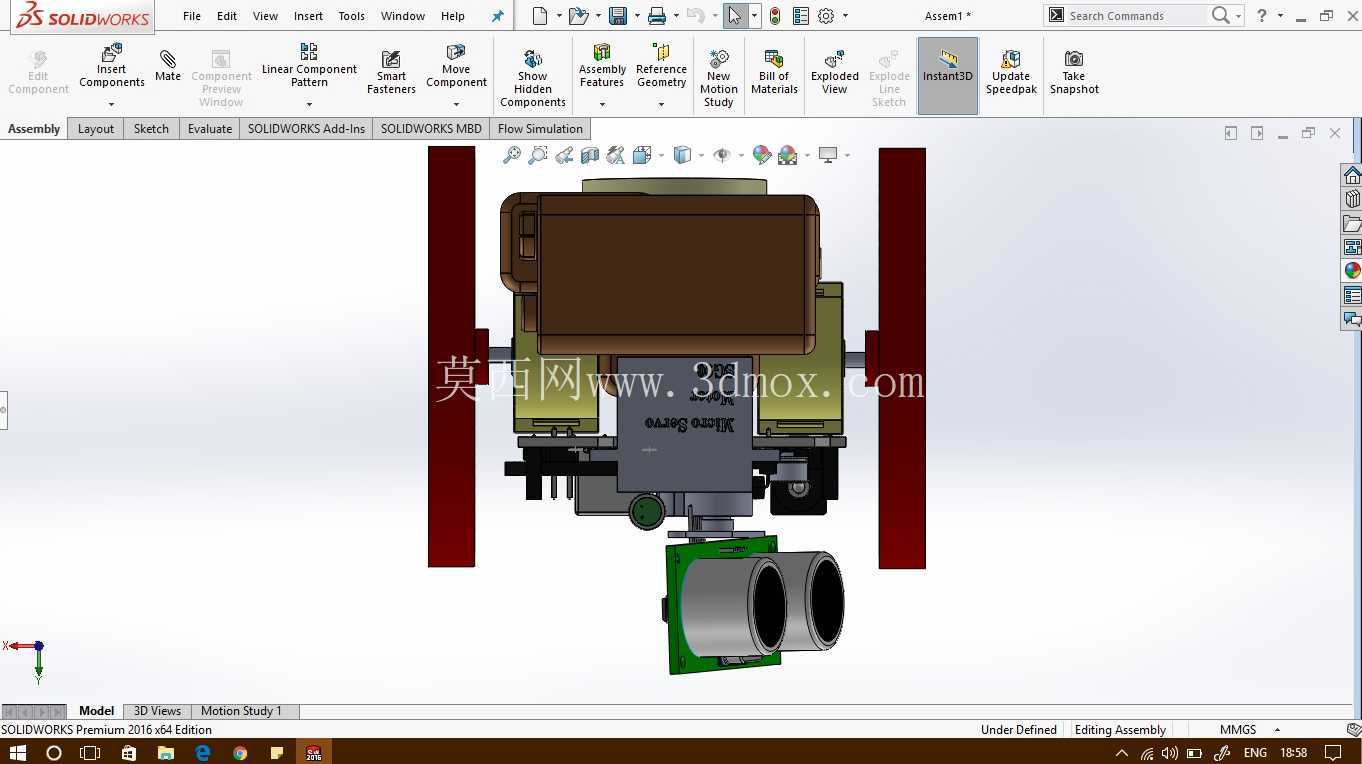Select the Mate tool
This screenshot has width=1362, height=764.
(168, 66)
